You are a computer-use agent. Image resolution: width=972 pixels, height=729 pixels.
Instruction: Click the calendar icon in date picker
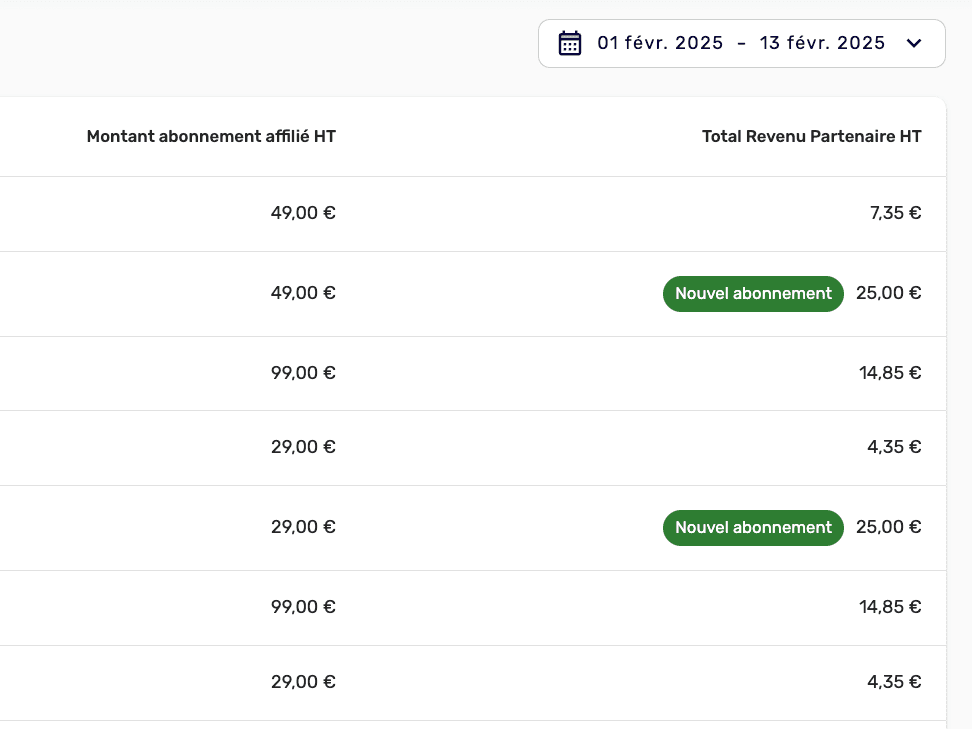pos(570,43)
